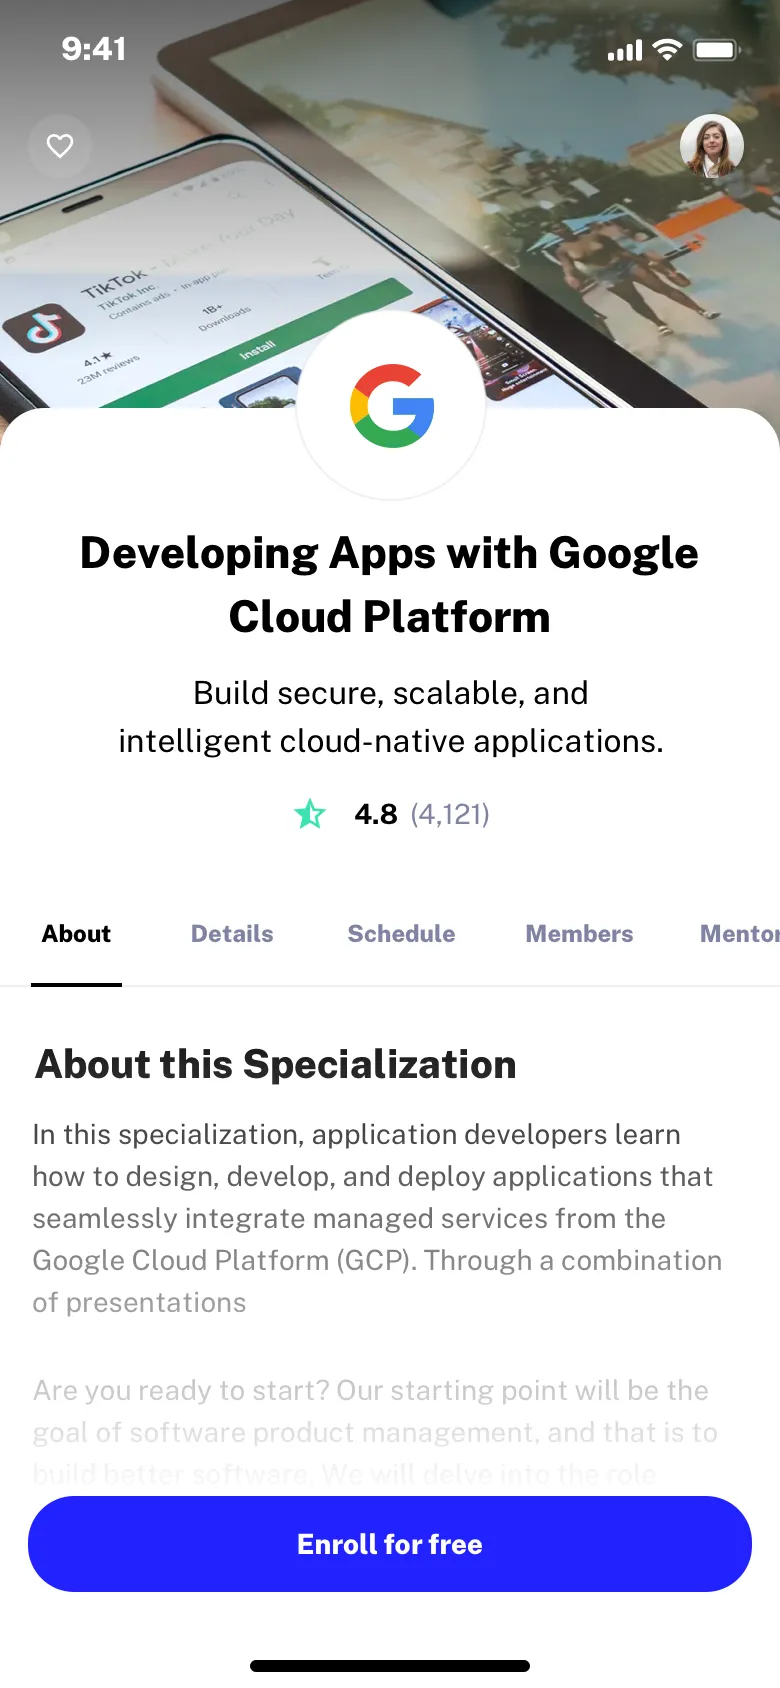Show the Mentors tab
Image resolution: width=780 pixels, height=1688 pixels.
[738, 934]
